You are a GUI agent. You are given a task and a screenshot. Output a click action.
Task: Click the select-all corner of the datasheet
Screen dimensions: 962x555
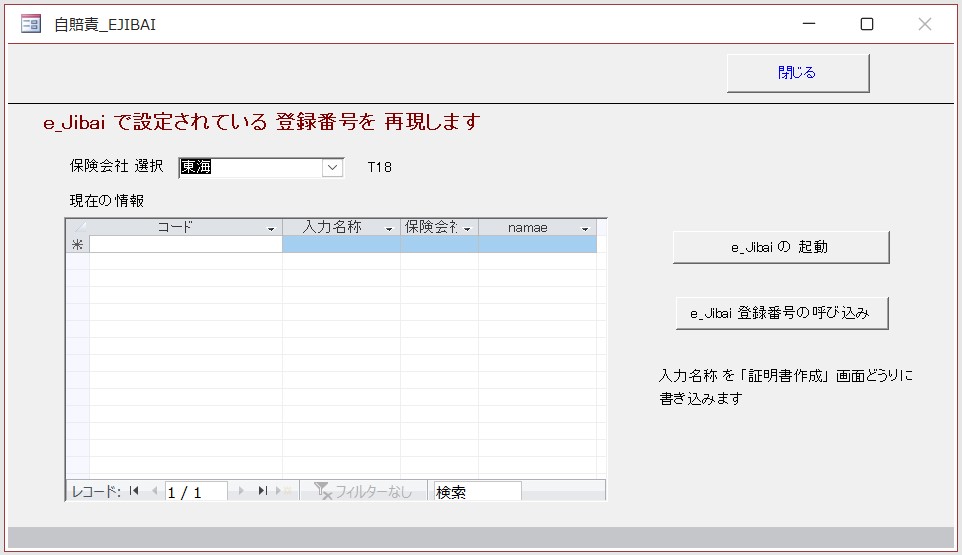[78, 228]
